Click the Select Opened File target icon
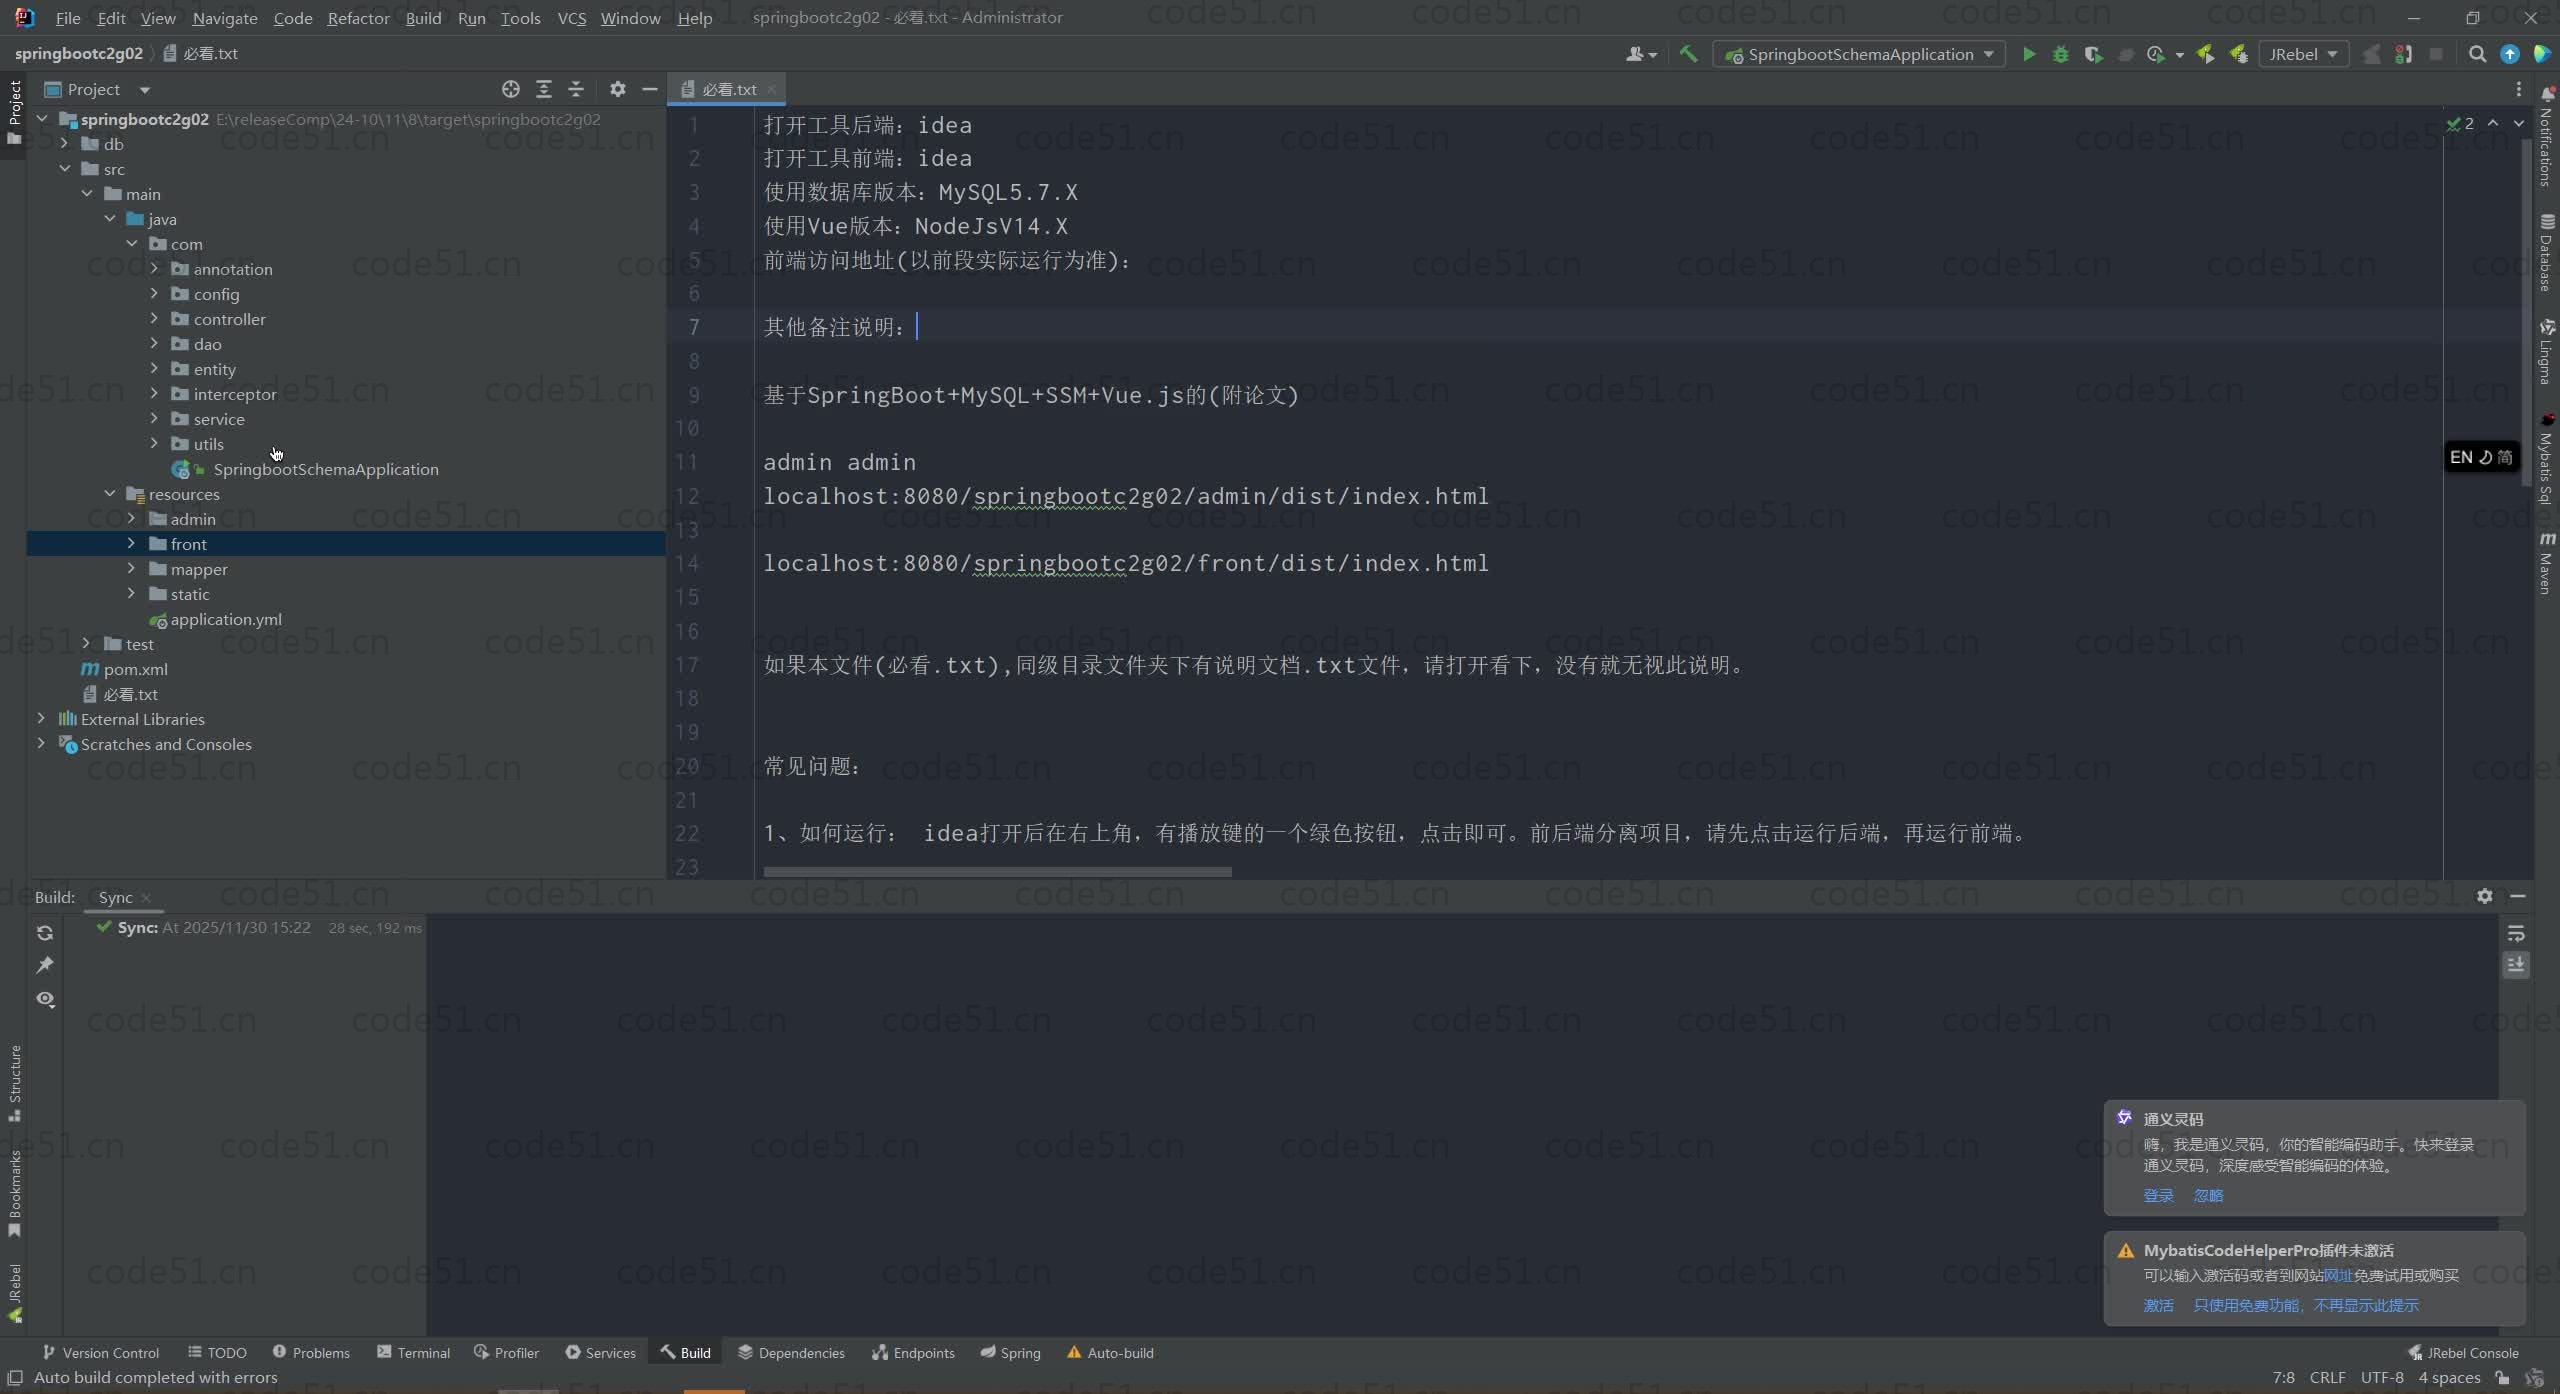Image resolution: width=2560 pixels, height=1394 pixels. coord(511,89)
